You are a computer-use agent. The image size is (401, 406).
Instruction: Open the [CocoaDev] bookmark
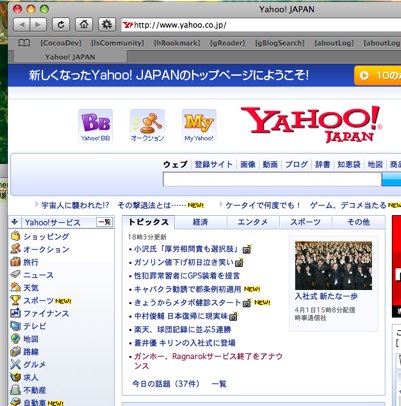[61, 43]
